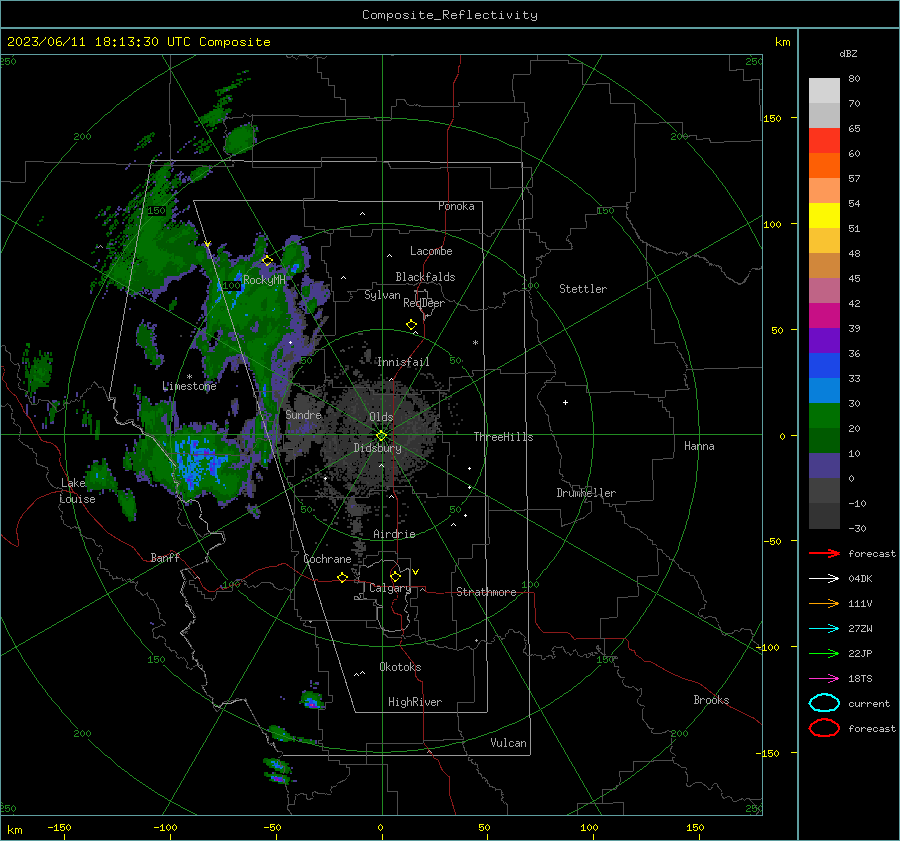900x841 pixels.
Task: Click the Limestone label
Action: (x=189, y=386)
